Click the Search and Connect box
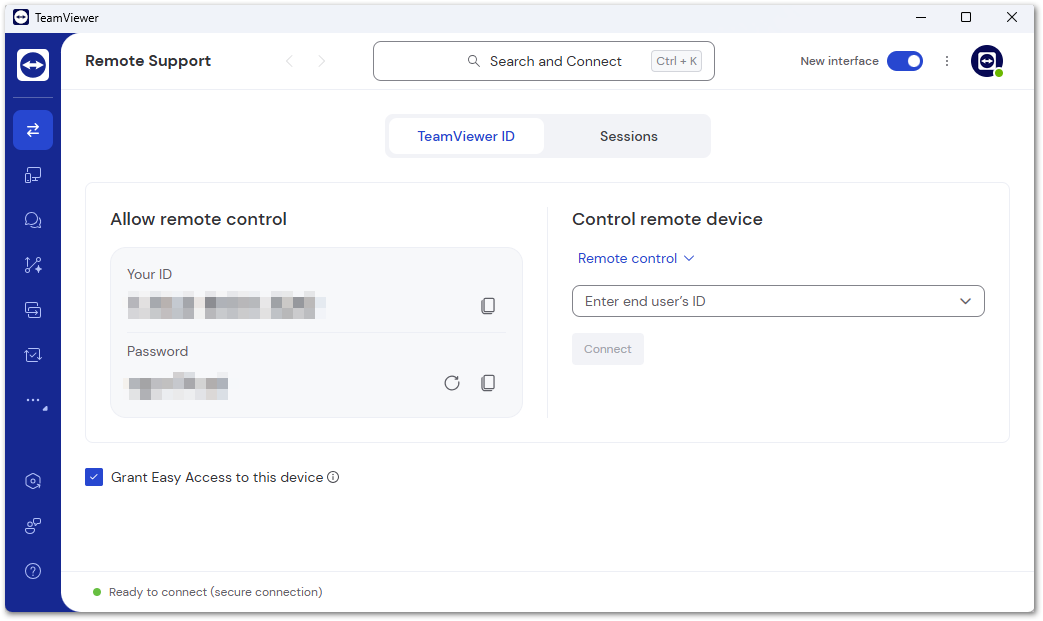This screenshot has width=1043, height=621. click(544, 61)
